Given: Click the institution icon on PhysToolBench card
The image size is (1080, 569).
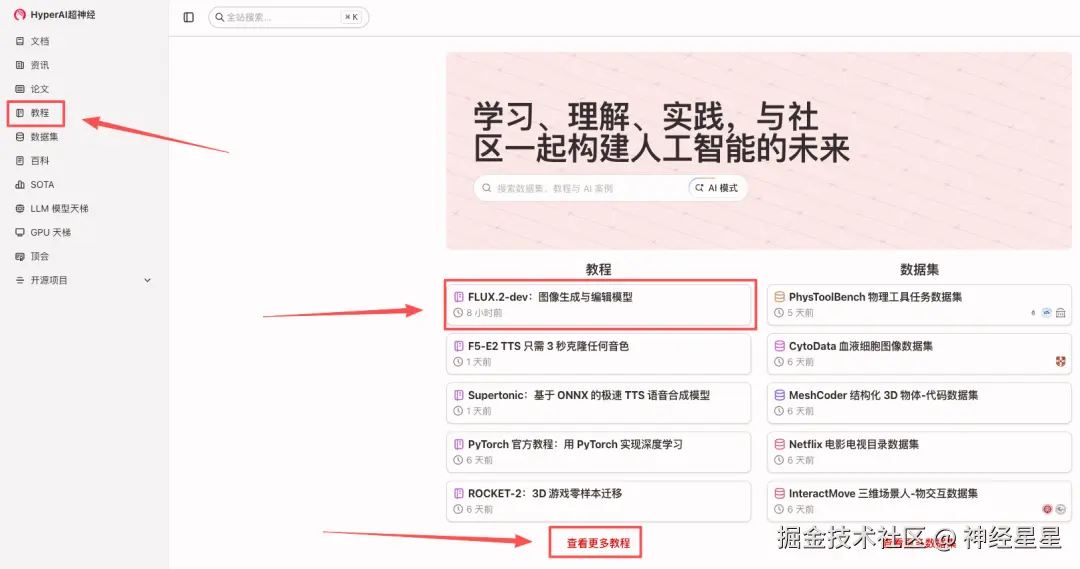Looking at the screenshot, I should point(1061,313).
